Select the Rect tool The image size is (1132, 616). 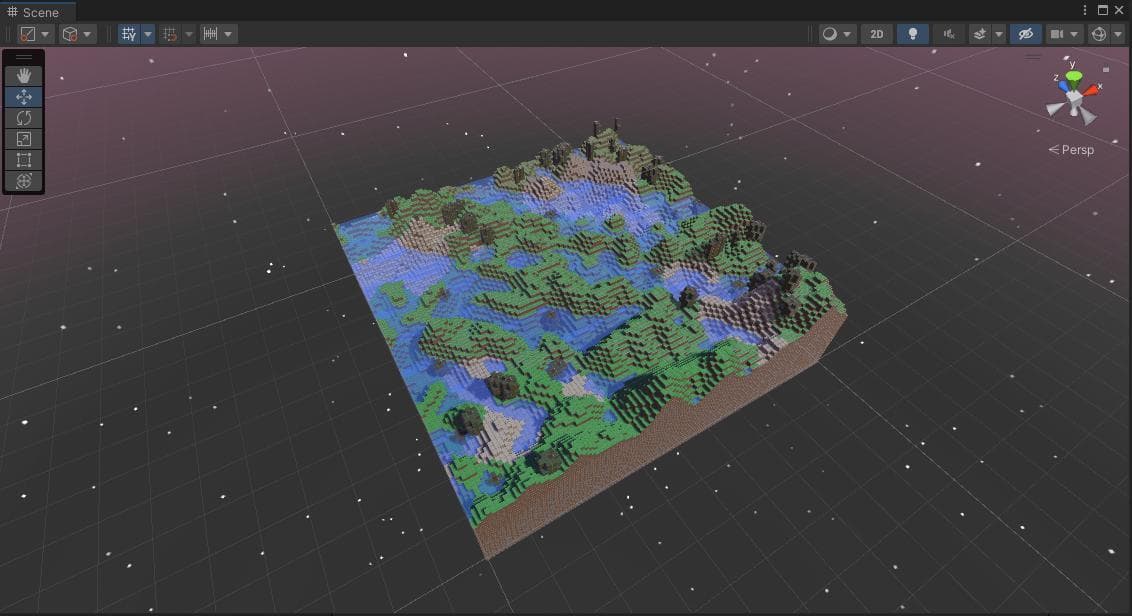[x=24, y=160]
